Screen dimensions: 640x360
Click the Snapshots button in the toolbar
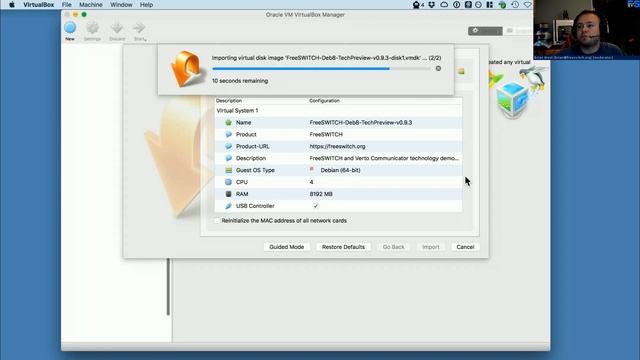click(x=518, y=31)
